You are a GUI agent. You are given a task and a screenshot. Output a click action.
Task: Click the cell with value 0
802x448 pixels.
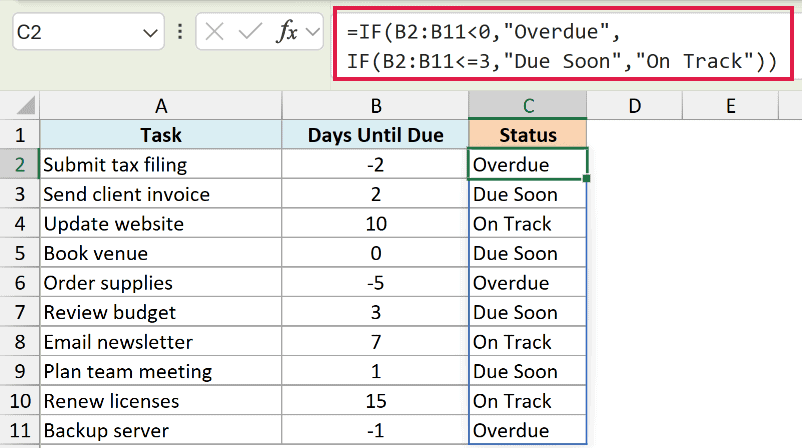375,253
